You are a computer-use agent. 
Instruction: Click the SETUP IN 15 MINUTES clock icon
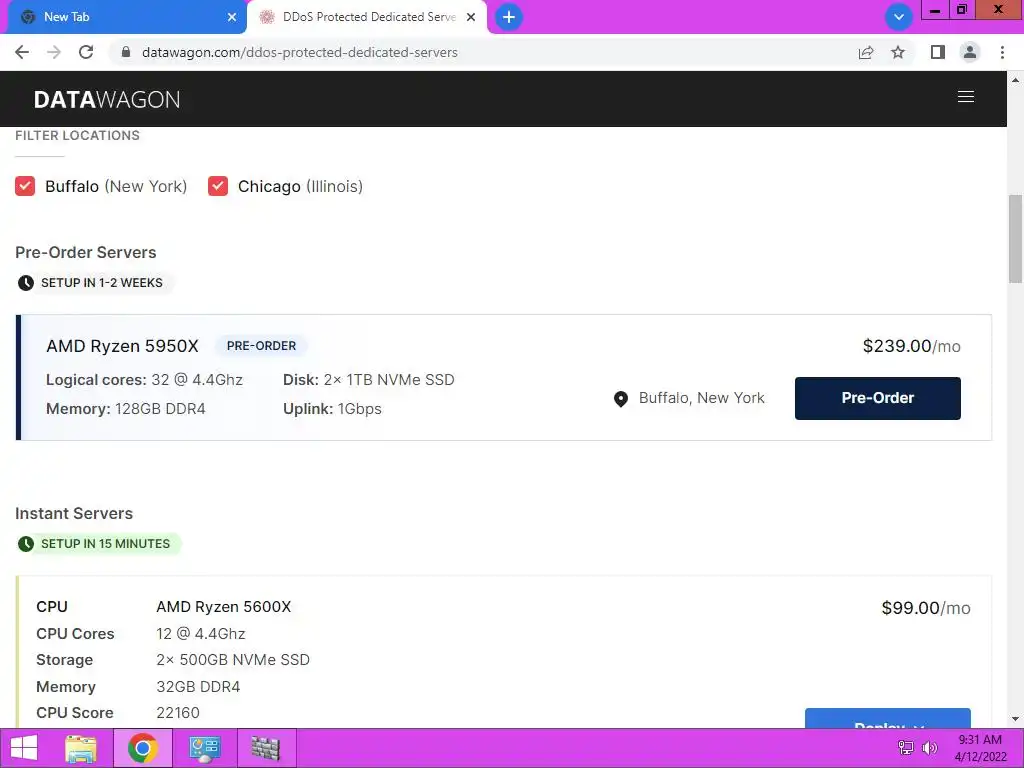pos(25,544)
